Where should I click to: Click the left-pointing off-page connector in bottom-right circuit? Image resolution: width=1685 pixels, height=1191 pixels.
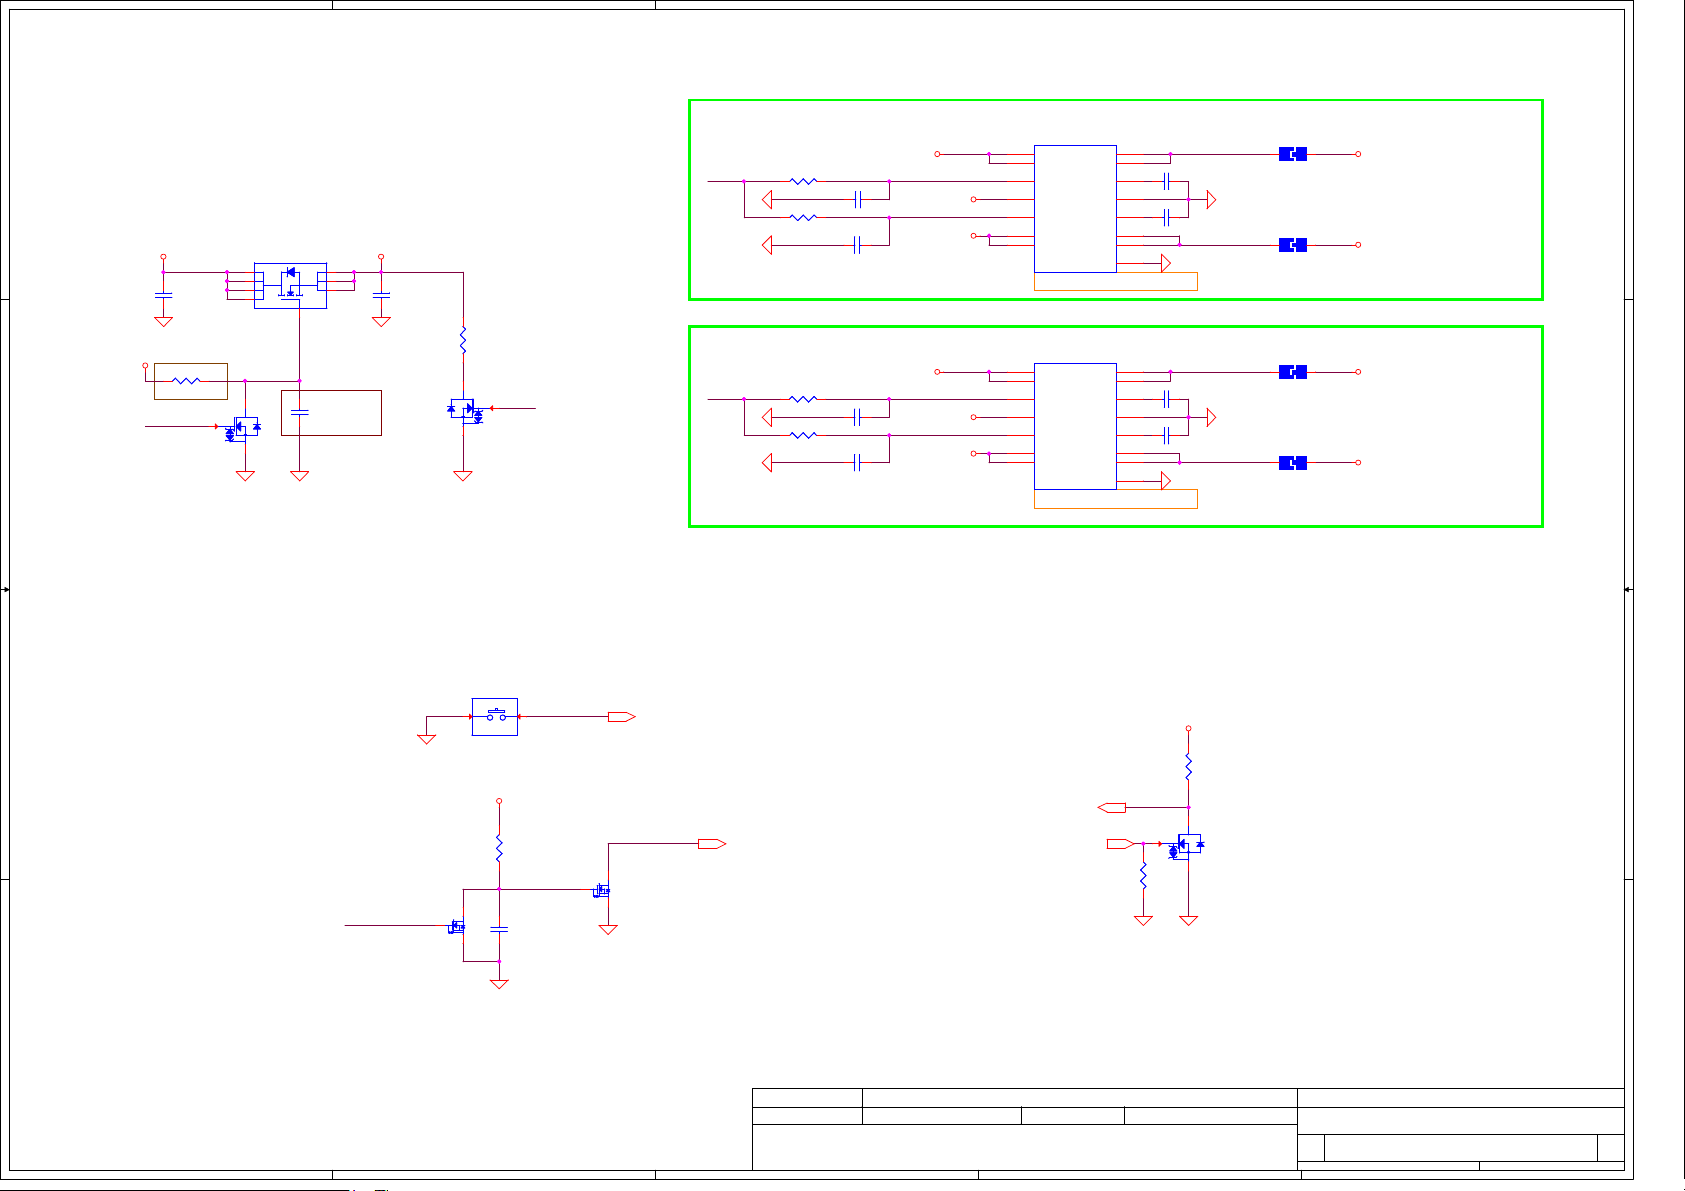point(1112,807)
